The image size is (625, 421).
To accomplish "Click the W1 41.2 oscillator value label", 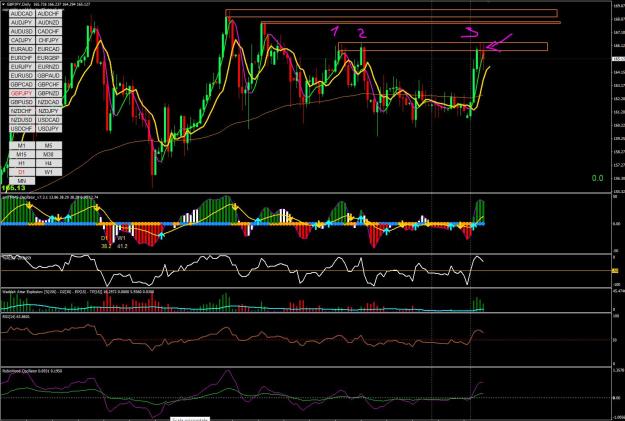I will pos(122,242).
